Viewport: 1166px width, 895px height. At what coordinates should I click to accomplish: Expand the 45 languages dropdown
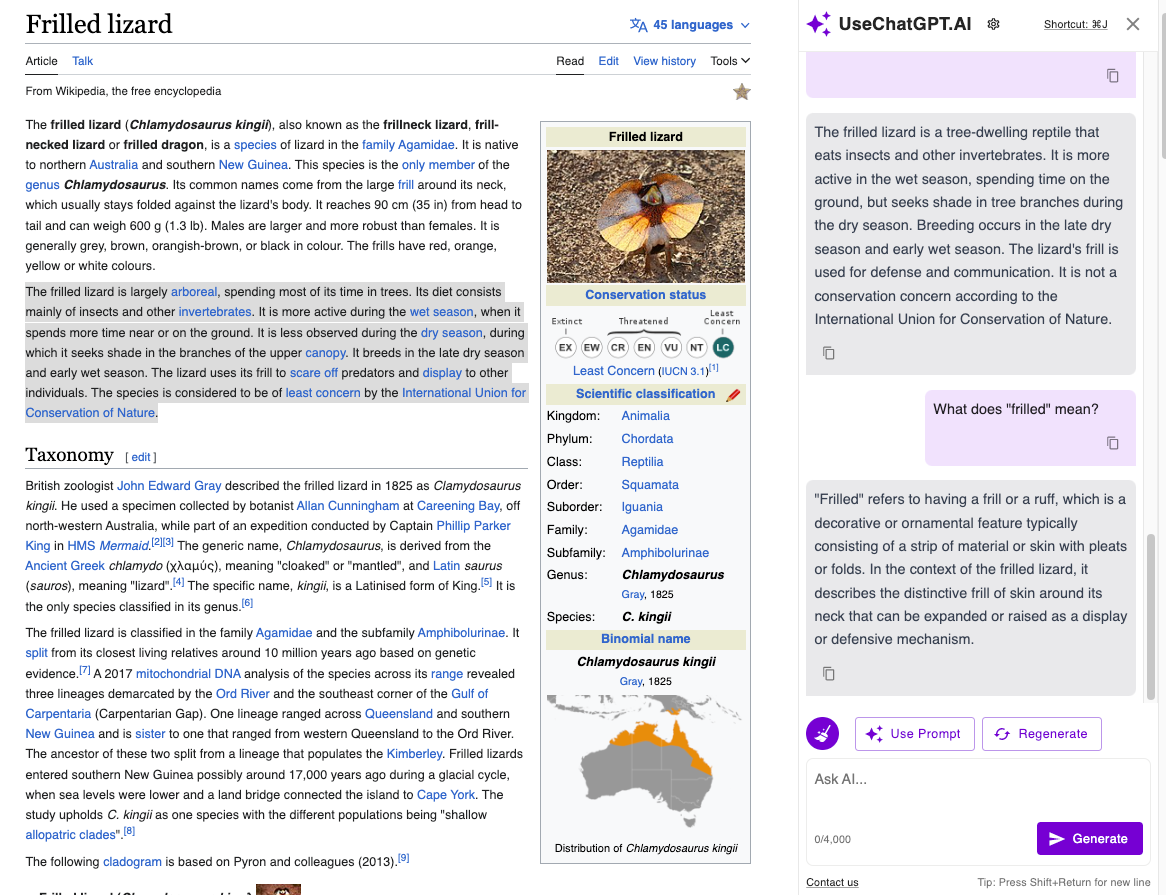tap(690, 25)
